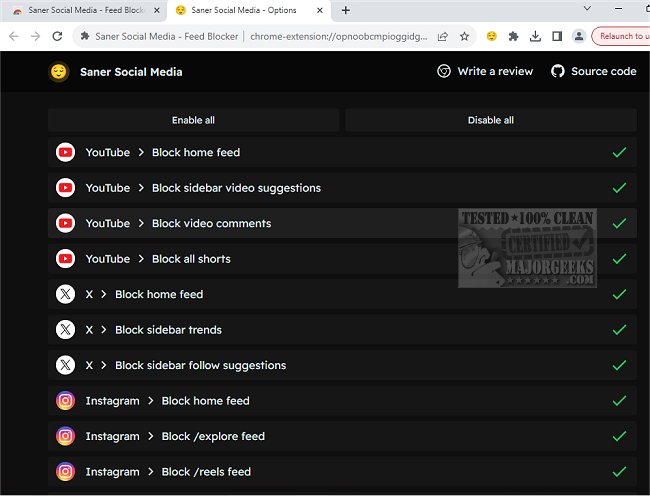Open the tab search dropdown arrow
Screen dimensions: 650x496
587,8
